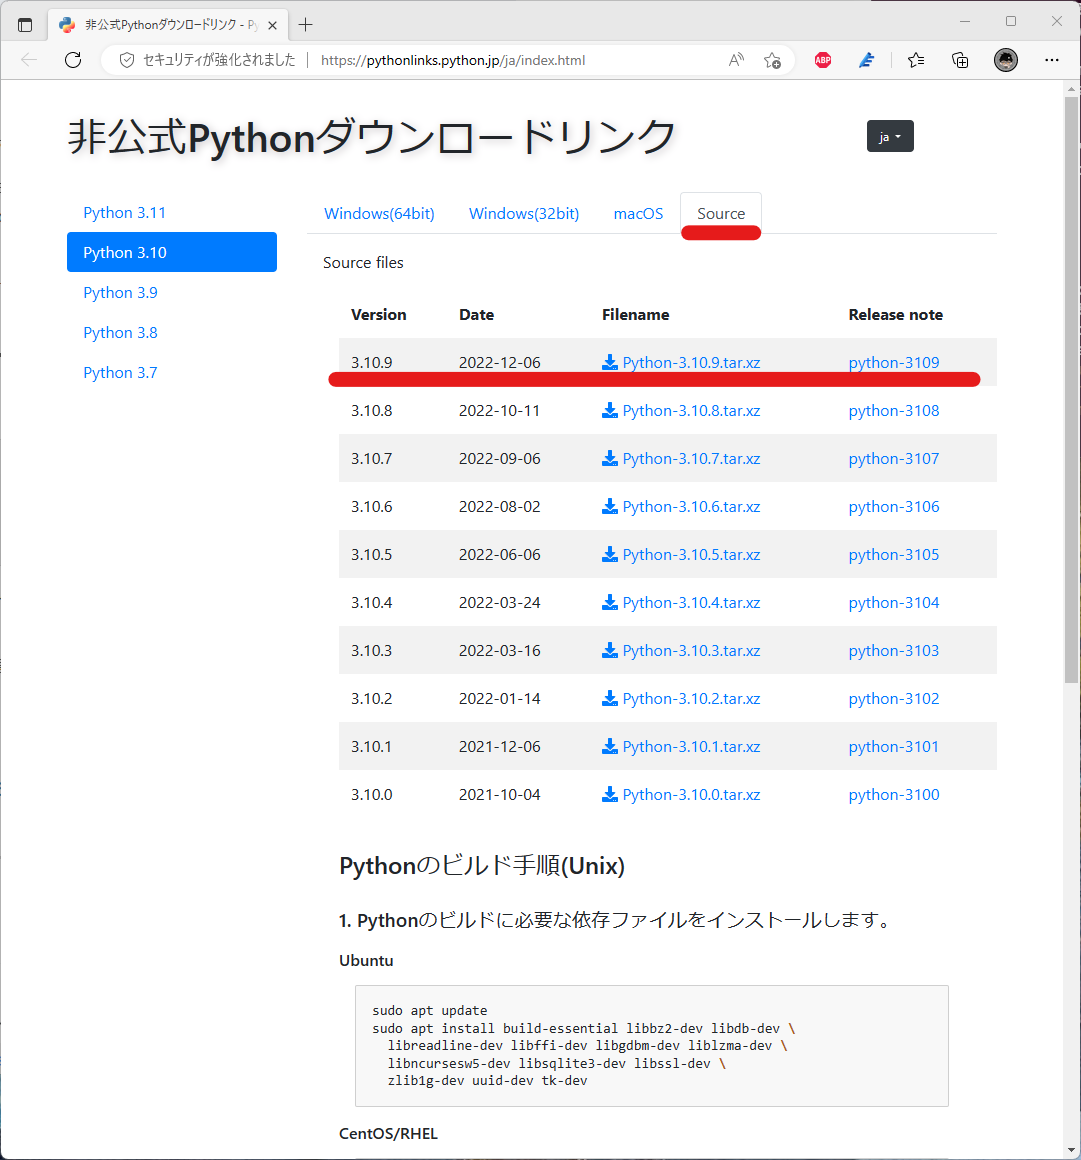Open the Collections icon
Screen dimensions: 1081x1160
tap(960, 60)
